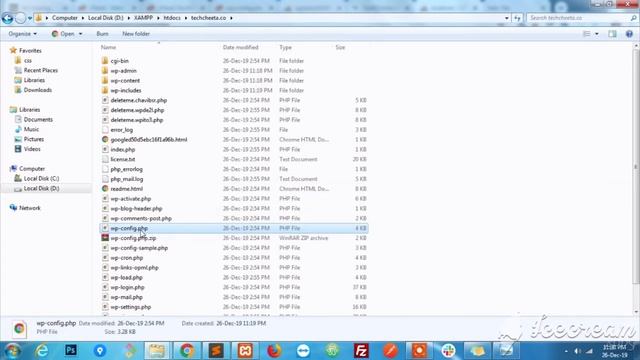
Task: Click the Refresh button beside address bar
Action: (x=517, y=18)
